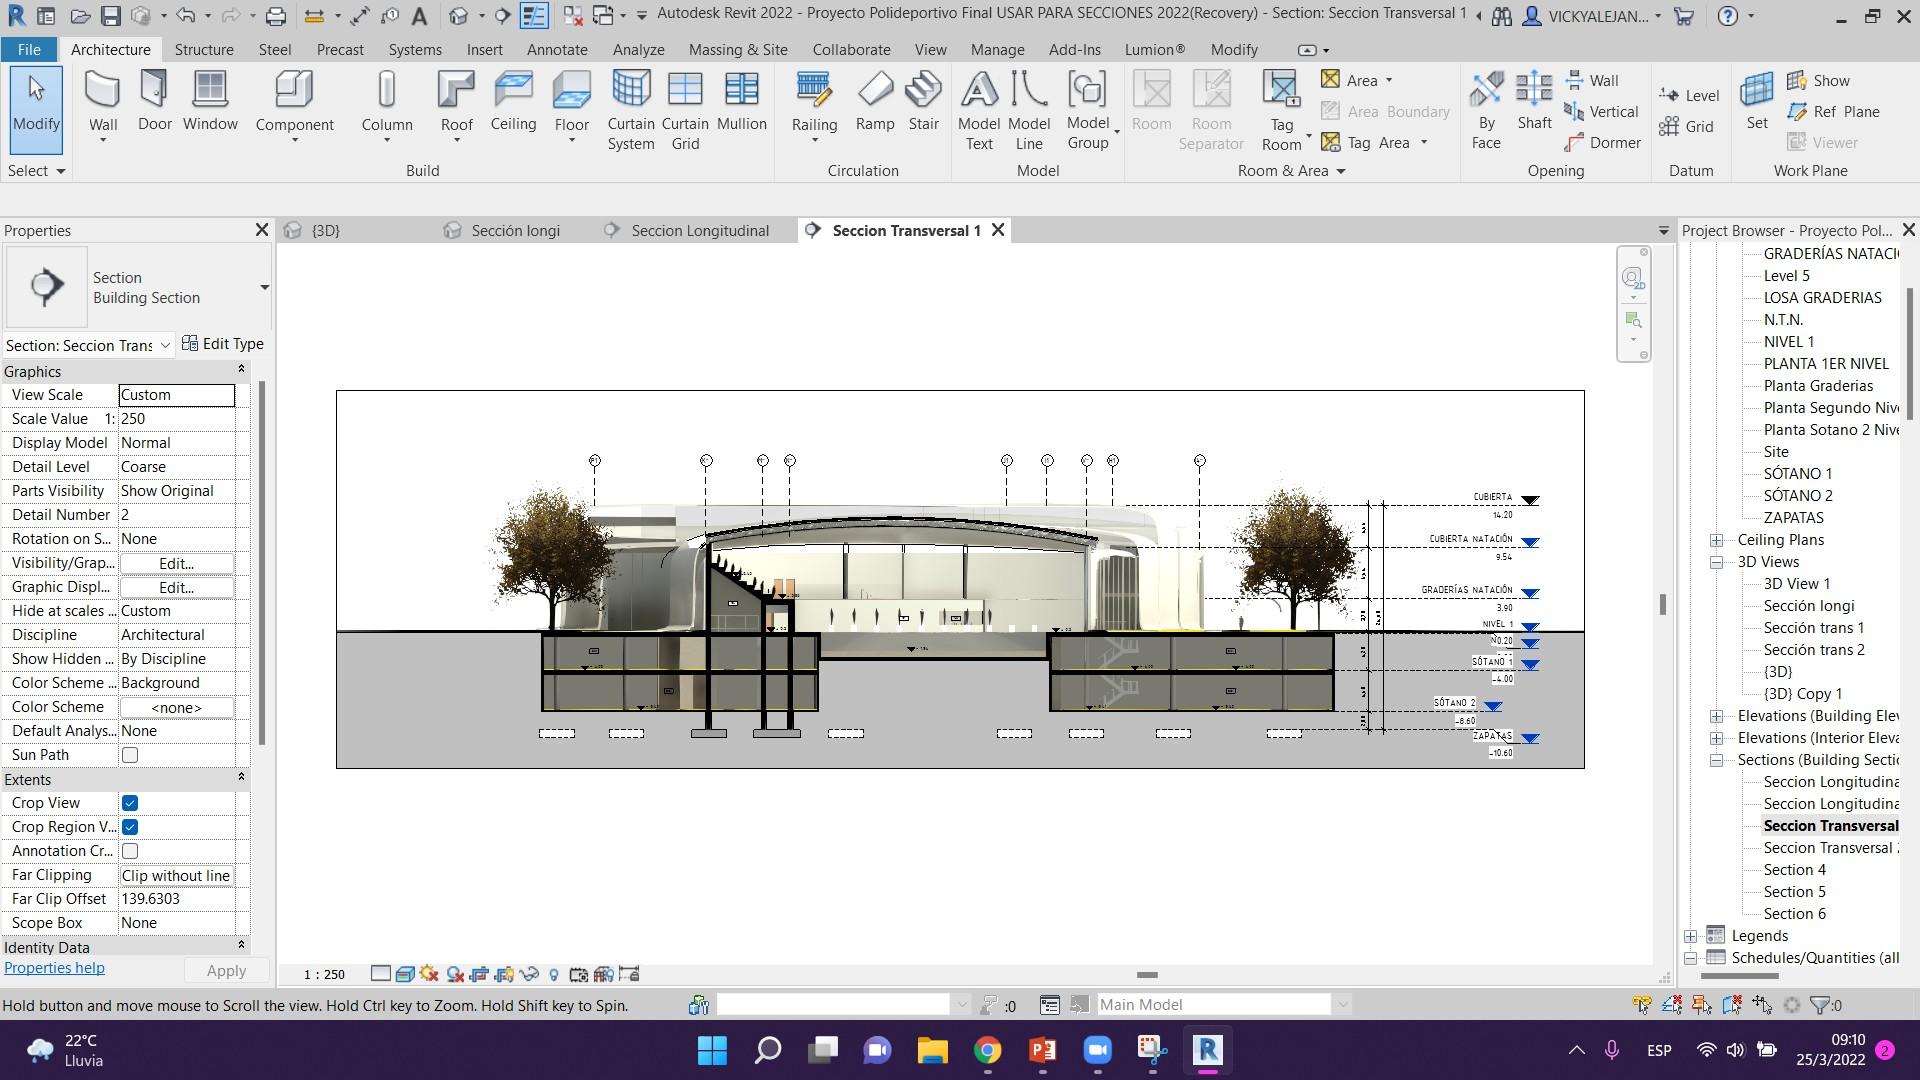Screen dimensions: 1920x1080
Task: Collapse the 3D Views tree node
Action: point(1716,562)
